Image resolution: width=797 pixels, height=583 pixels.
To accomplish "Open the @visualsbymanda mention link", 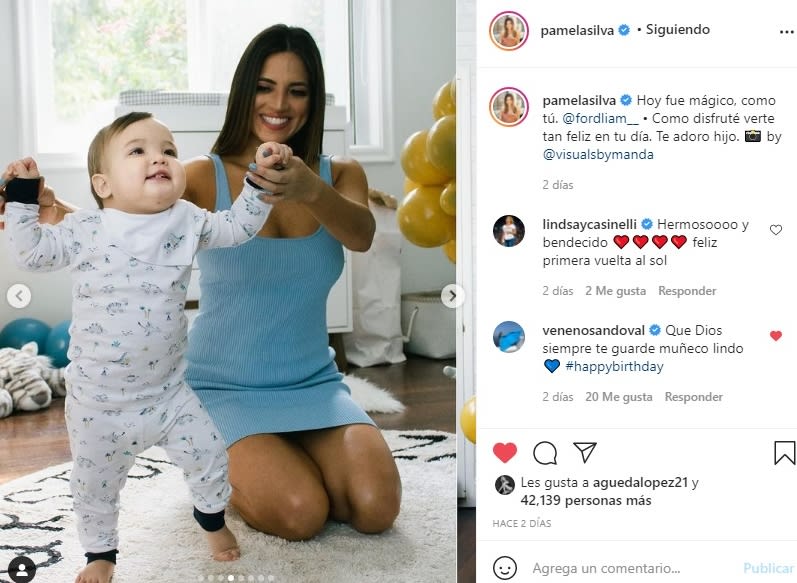I will click(598, 155).
